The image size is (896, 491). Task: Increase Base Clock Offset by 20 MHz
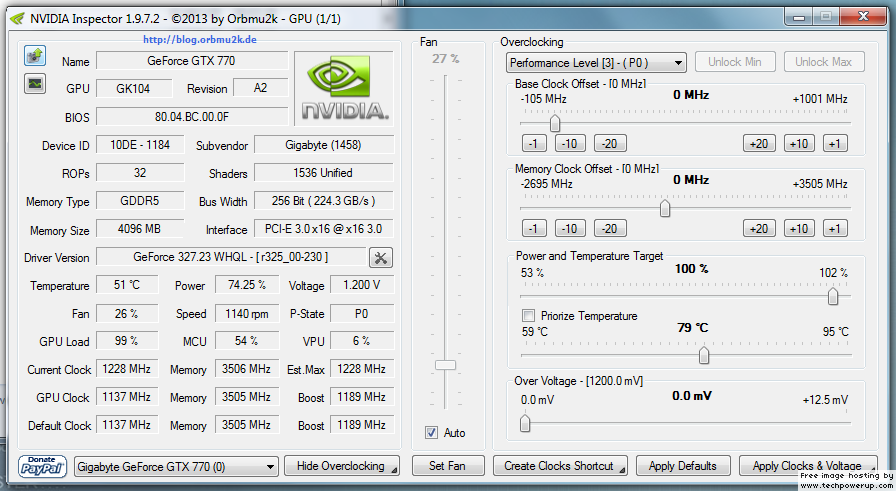point(759,143)
